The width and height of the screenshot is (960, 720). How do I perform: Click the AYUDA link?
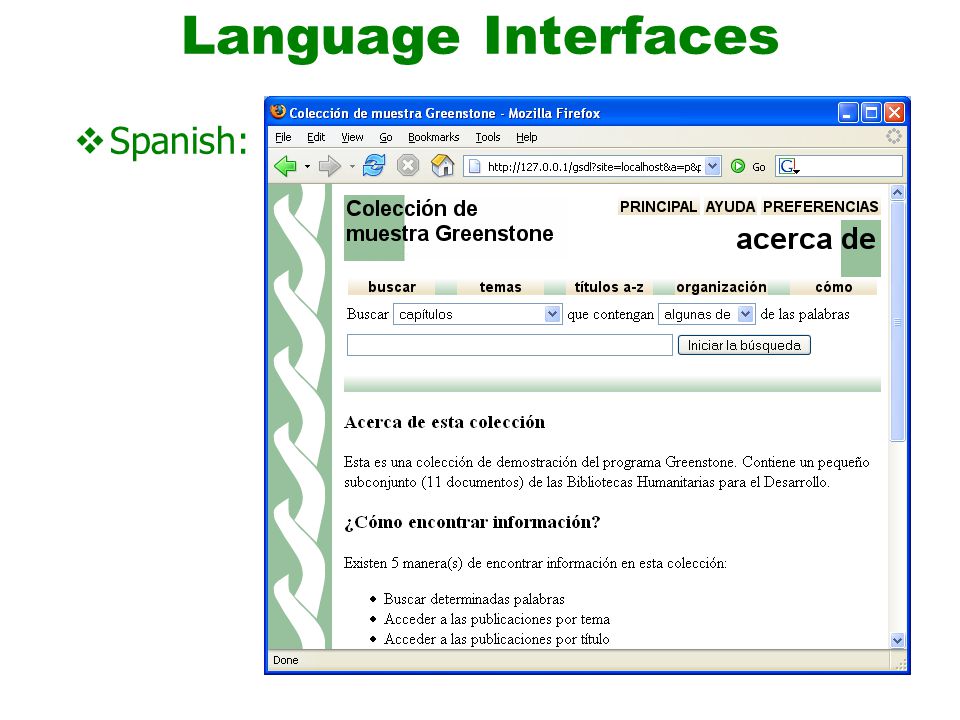tap(730, 207)
